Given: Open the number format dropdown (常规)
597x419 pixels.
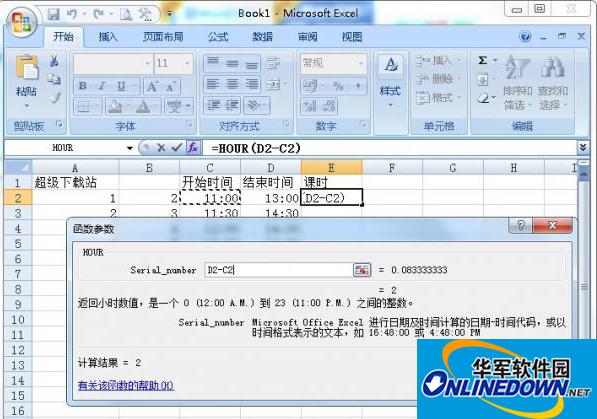Looking at the screenshot, I should 360,63.
